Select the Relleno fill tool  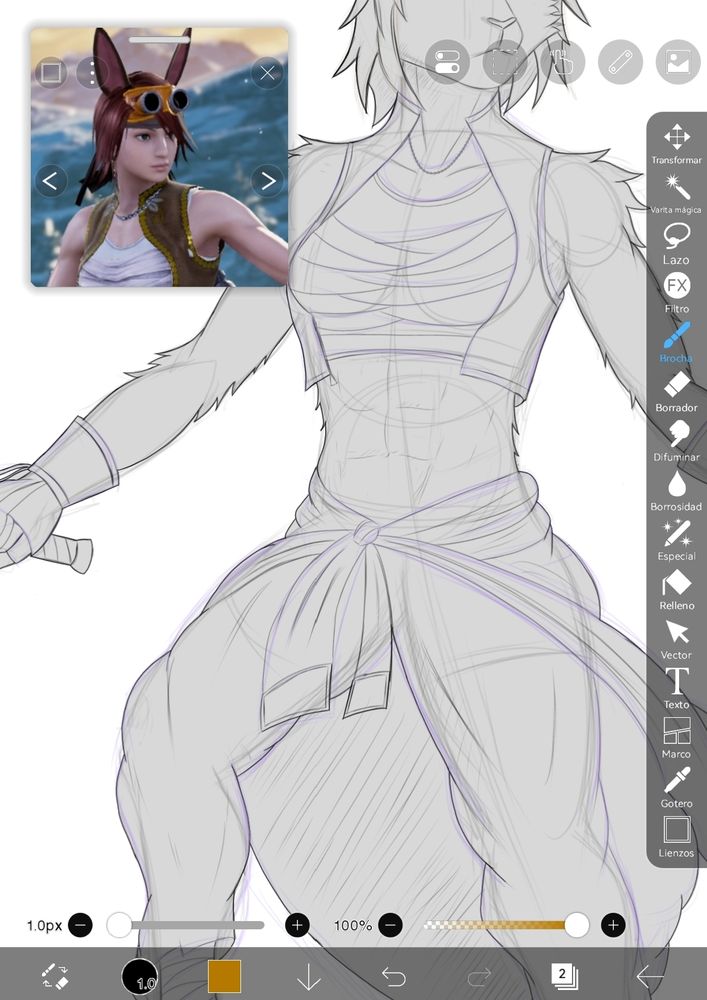(676, 589)
